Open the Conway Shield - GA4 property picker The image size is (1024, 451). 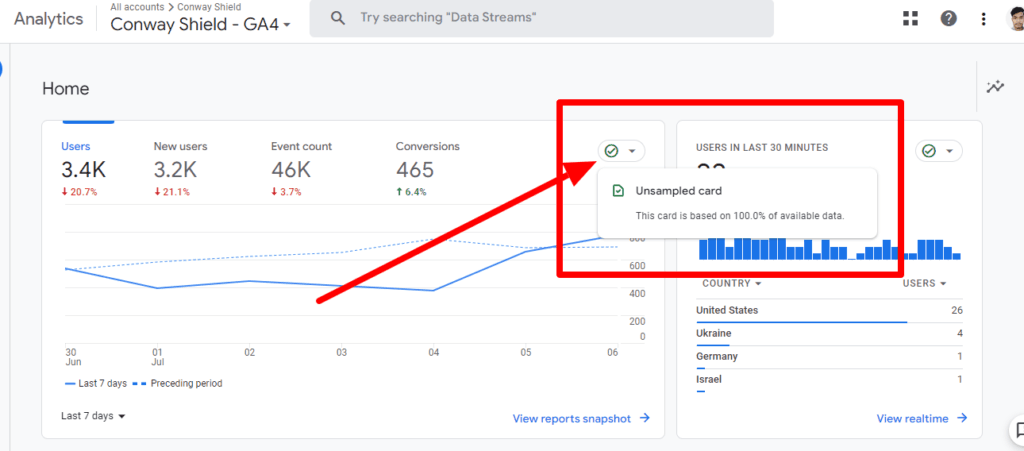tap(200, 24)
